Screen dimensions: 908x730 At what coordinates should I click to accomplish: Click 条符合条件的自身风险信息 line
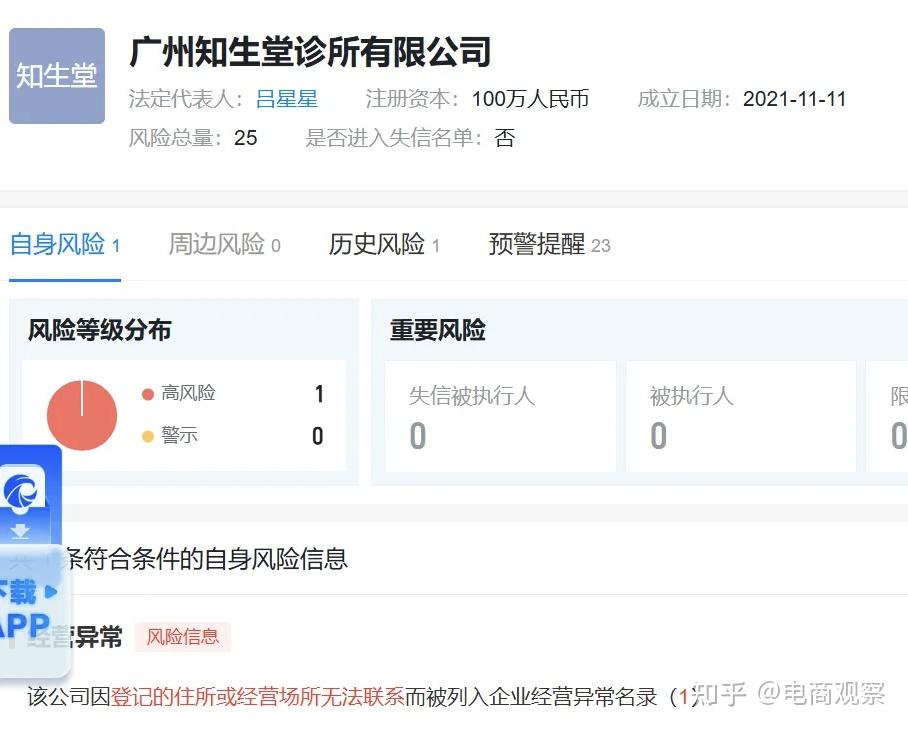point(207,559)
